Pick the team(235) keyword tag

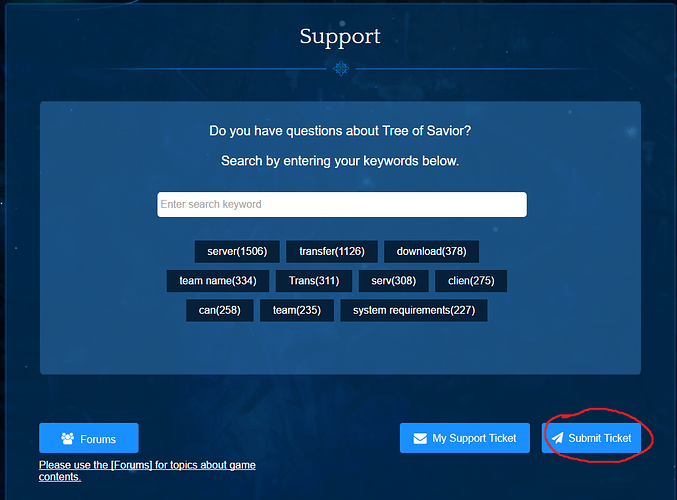(297, 310)
